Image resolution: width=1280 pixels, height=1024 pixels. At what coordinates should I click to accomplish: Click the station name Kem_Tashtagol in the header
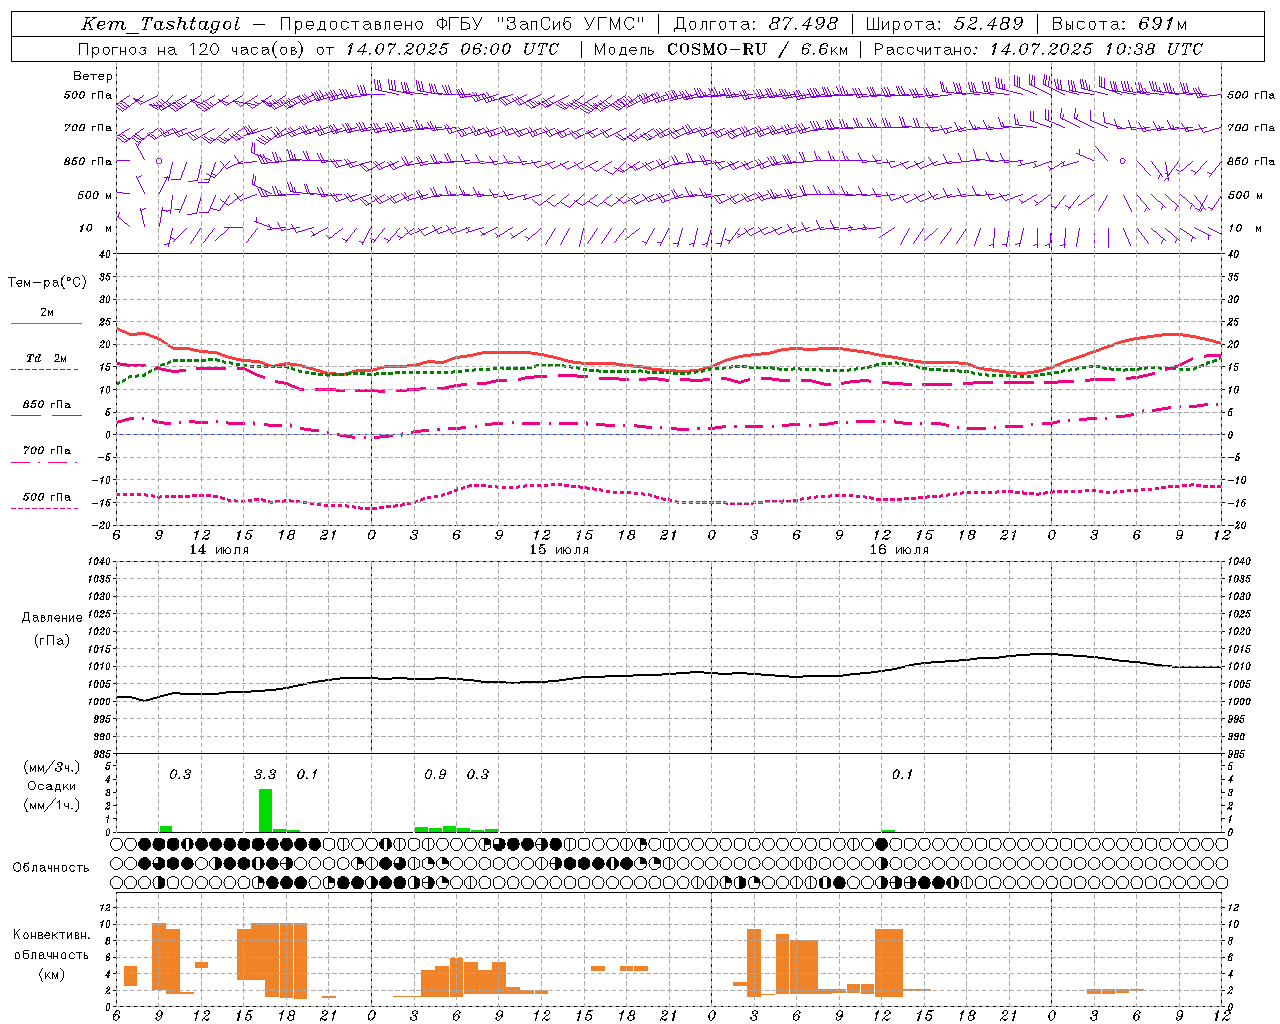click(x=161, y=24)
